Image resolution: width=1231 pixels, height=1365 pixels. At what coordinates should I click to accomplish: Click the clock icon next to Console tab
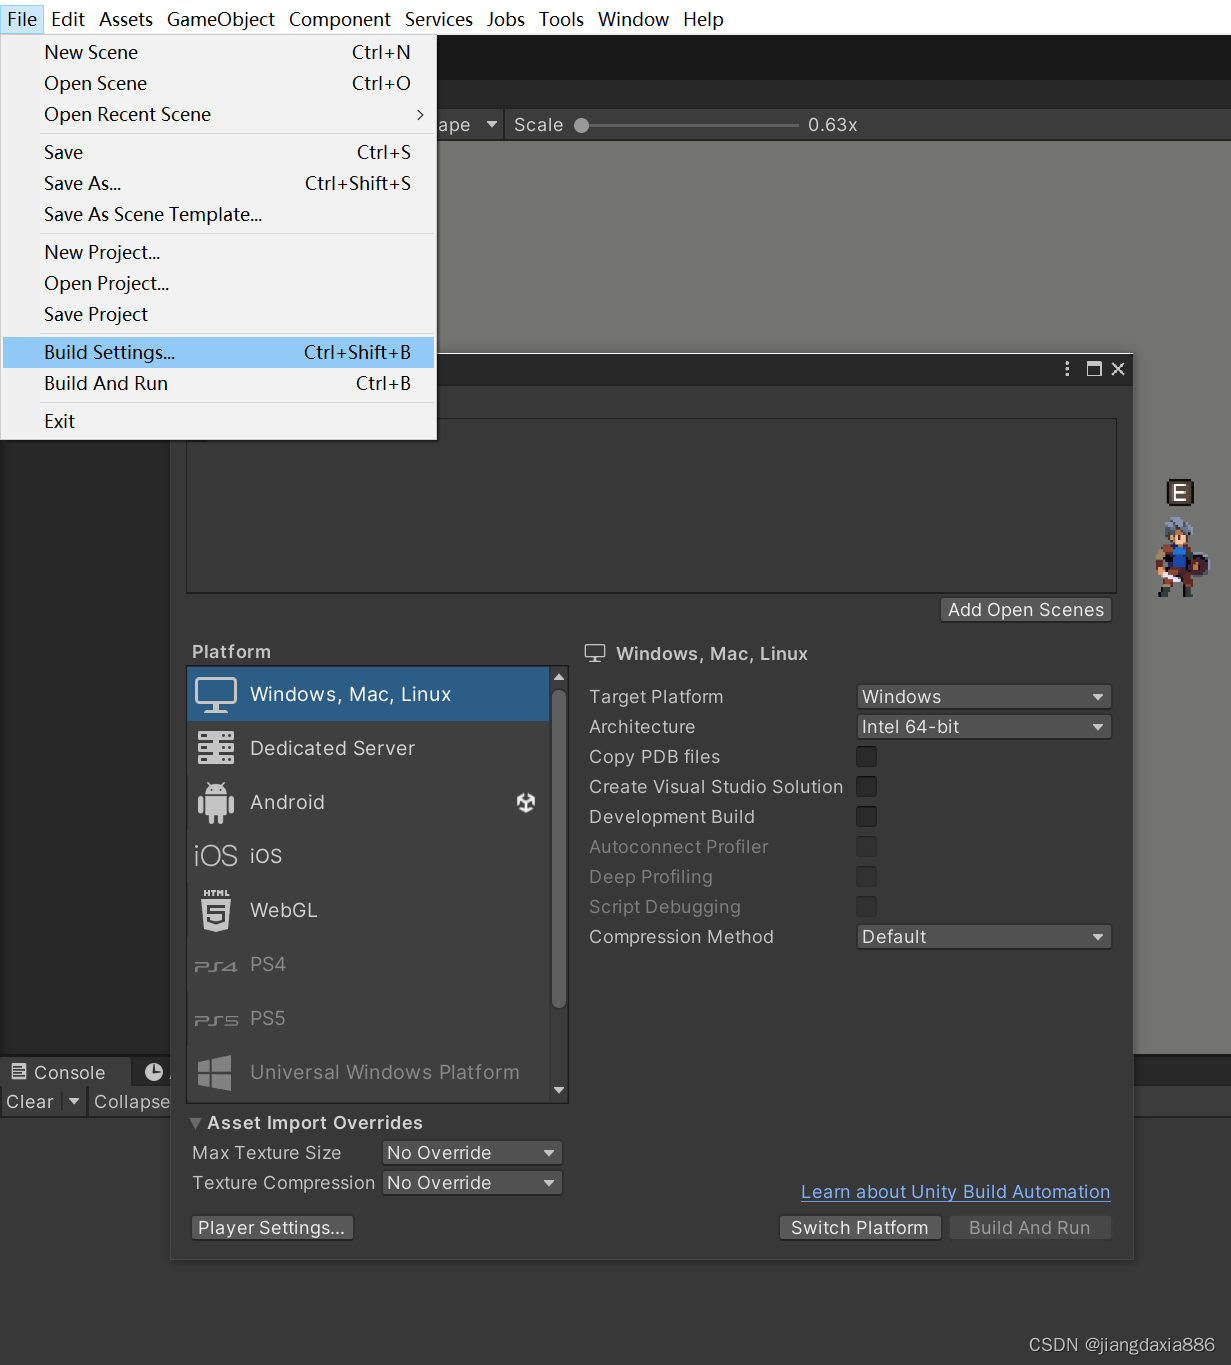click(154, 1072)
